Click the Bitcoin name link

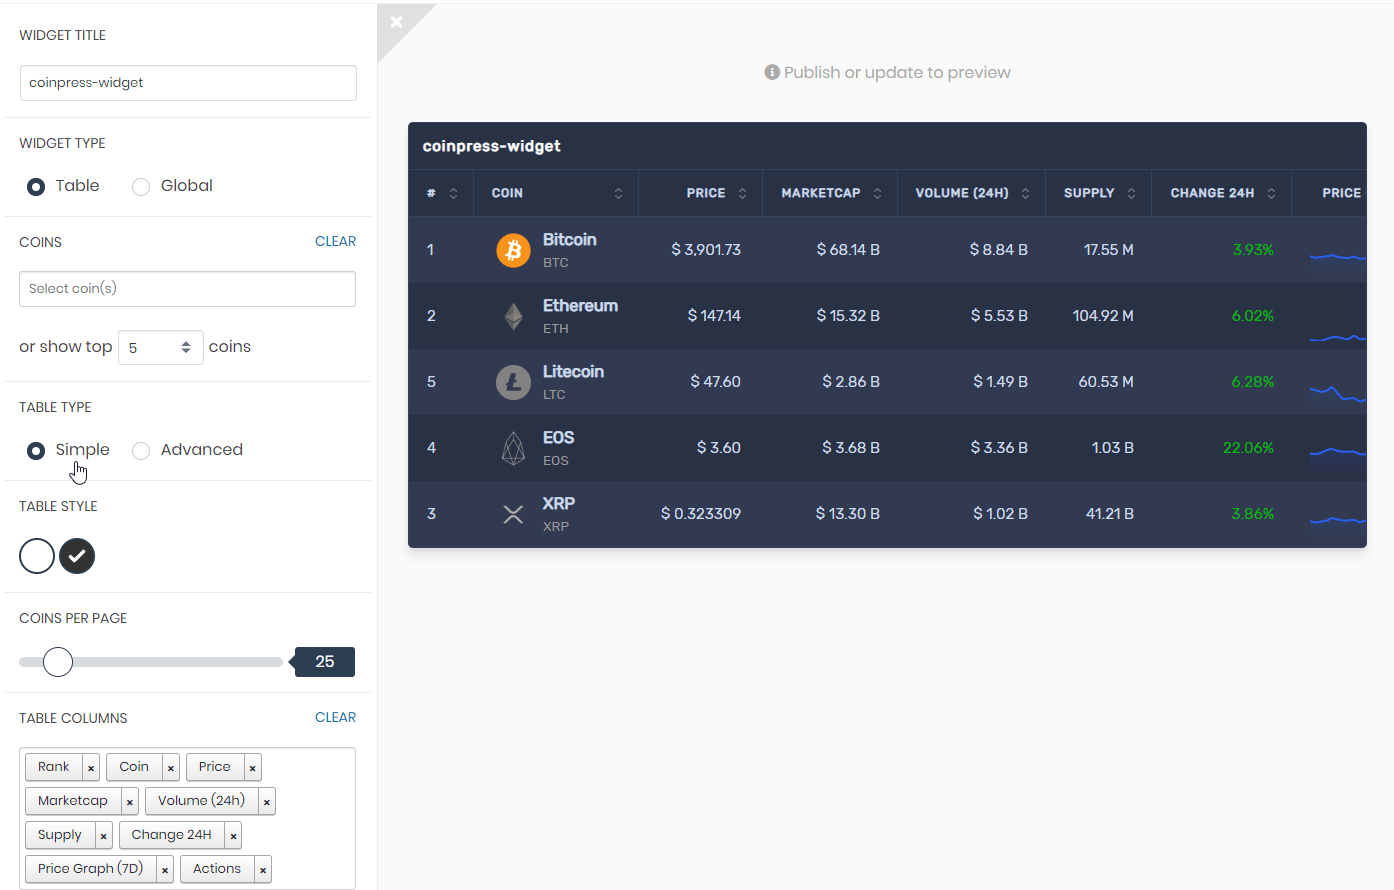click(569, 240)
